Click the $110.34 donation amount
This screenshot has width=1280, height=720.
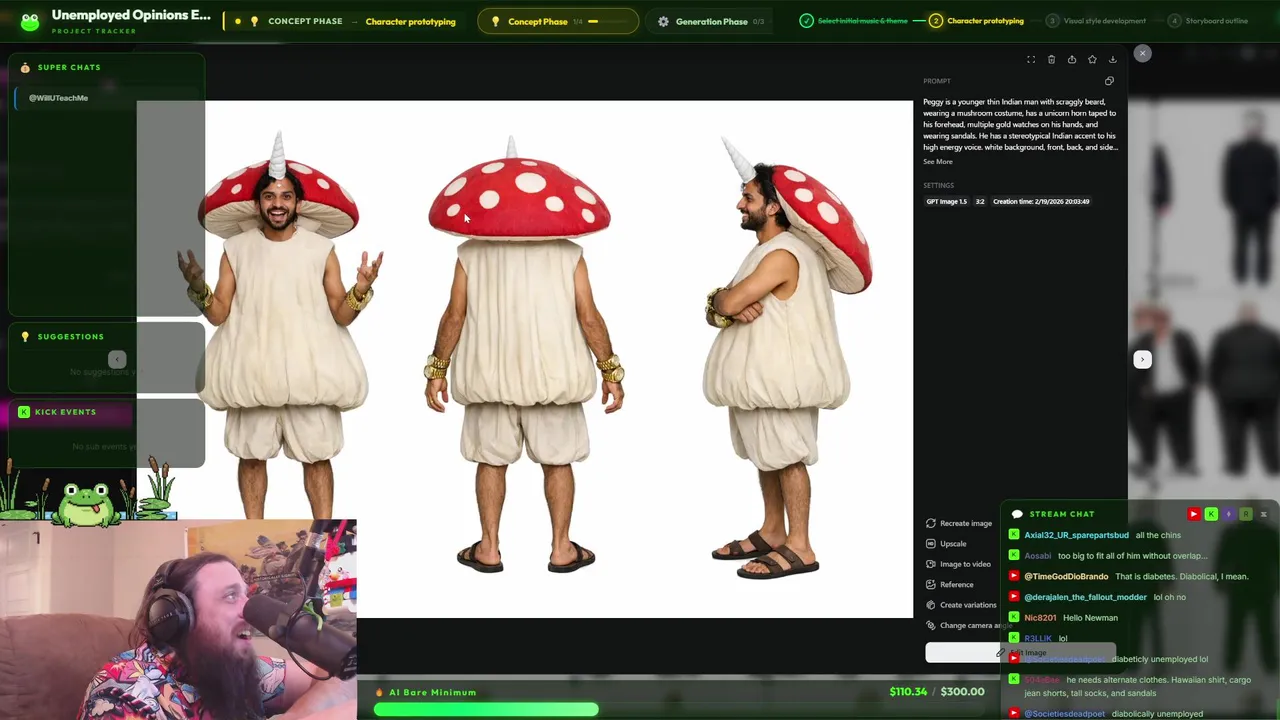point(908,692)
